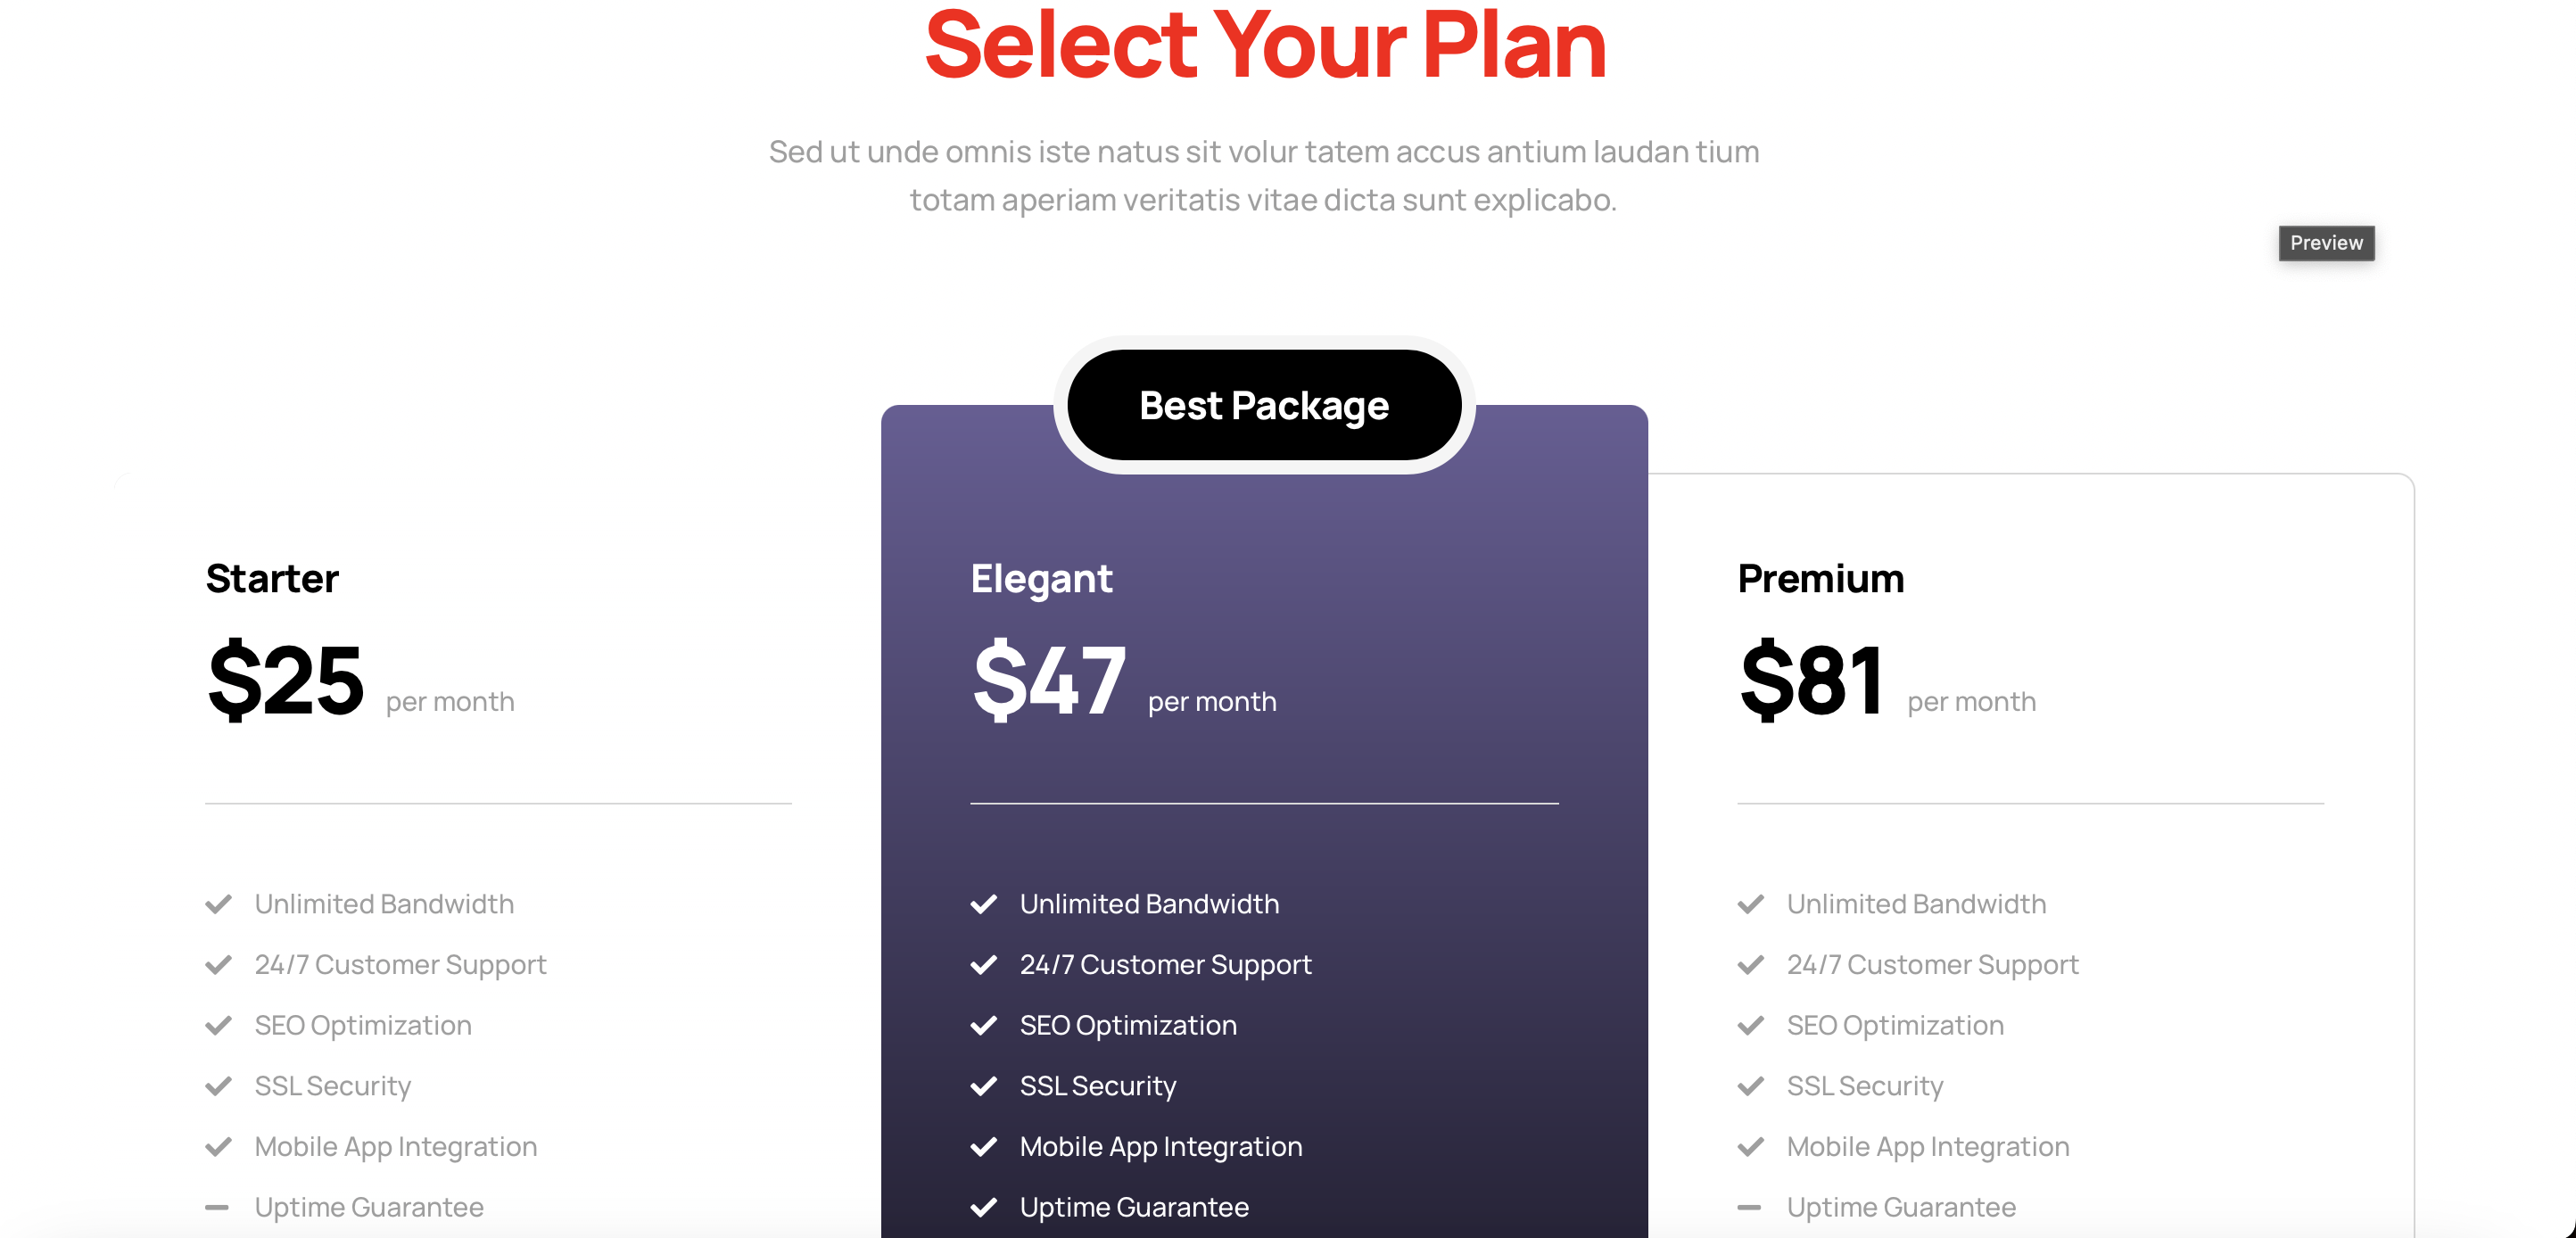Click the Unlimited Bandwidth checkmark in Starter plan
The image size is (2576, 1238).
(x=218, y=904)
